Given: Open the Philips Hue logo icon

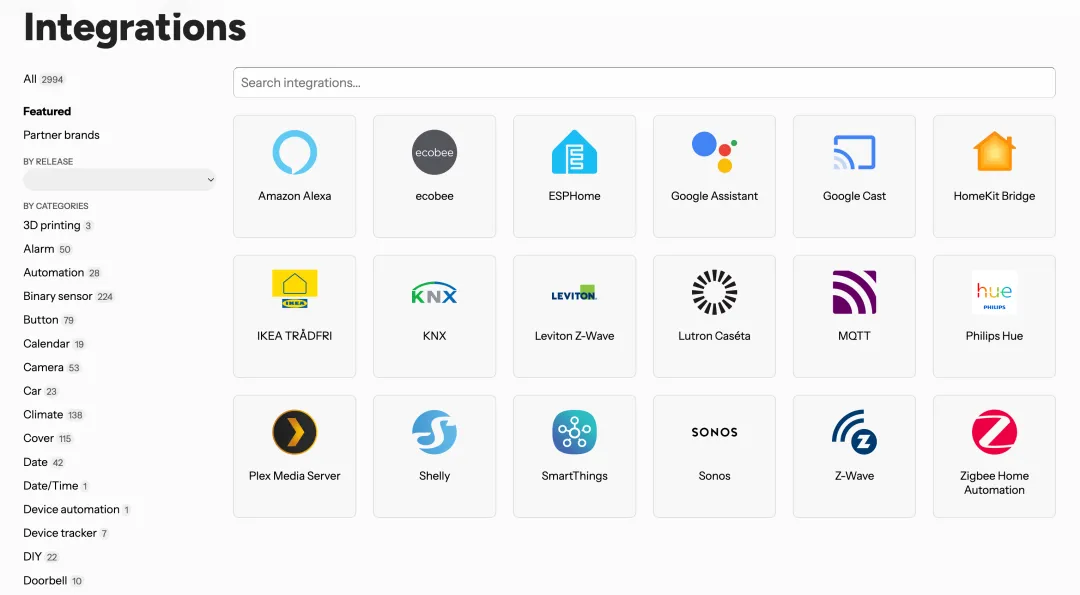Looking at the screenshot, I should [x=994, y=293].
